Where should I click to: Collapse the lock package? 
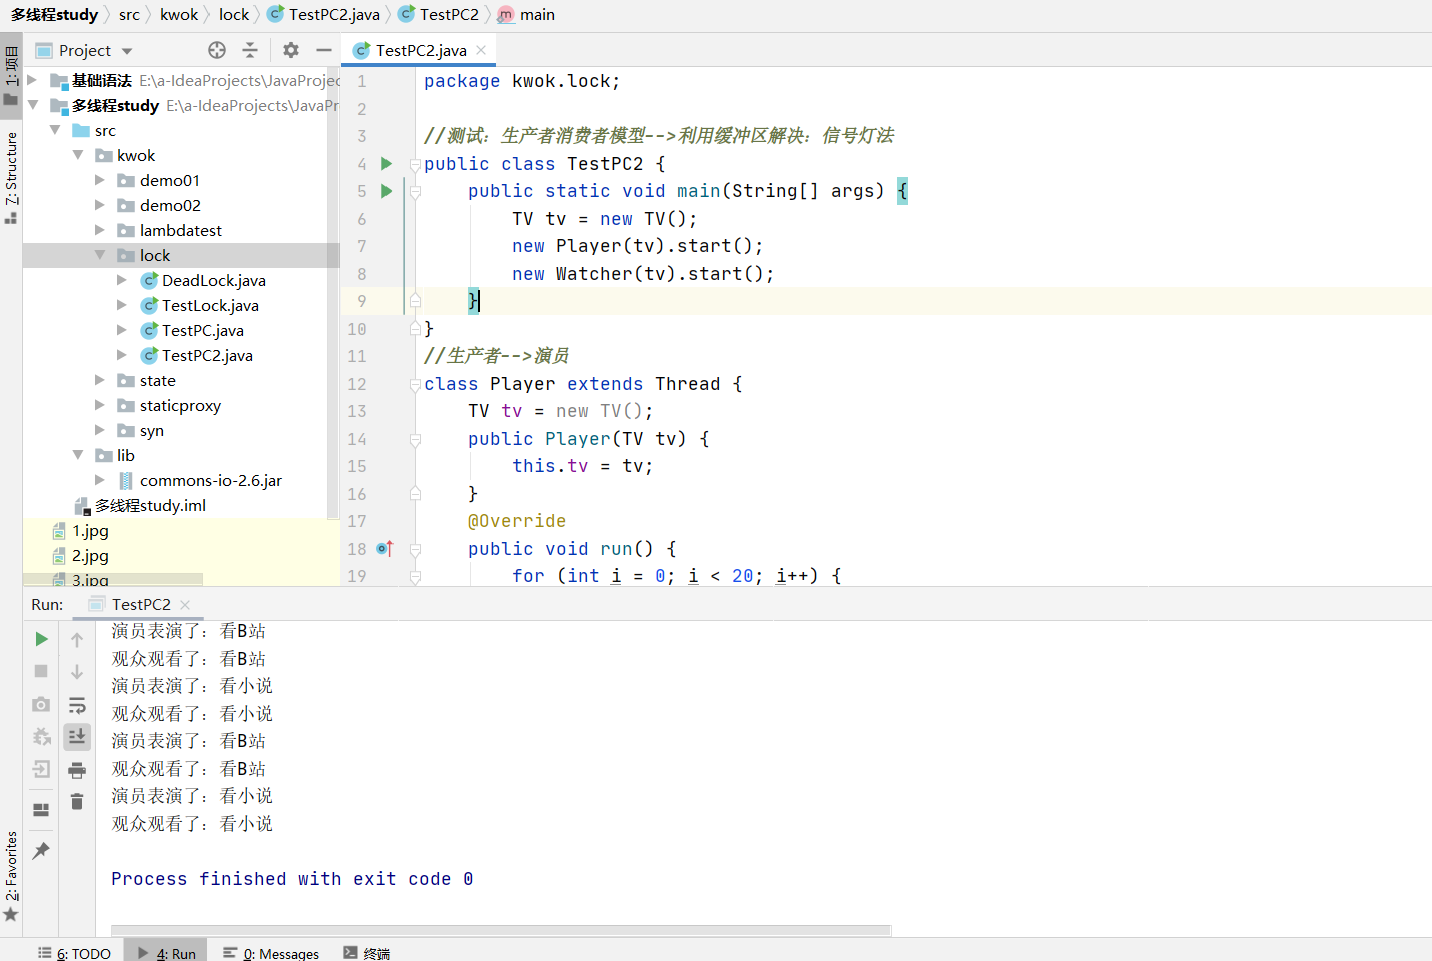tap(100, 255)
